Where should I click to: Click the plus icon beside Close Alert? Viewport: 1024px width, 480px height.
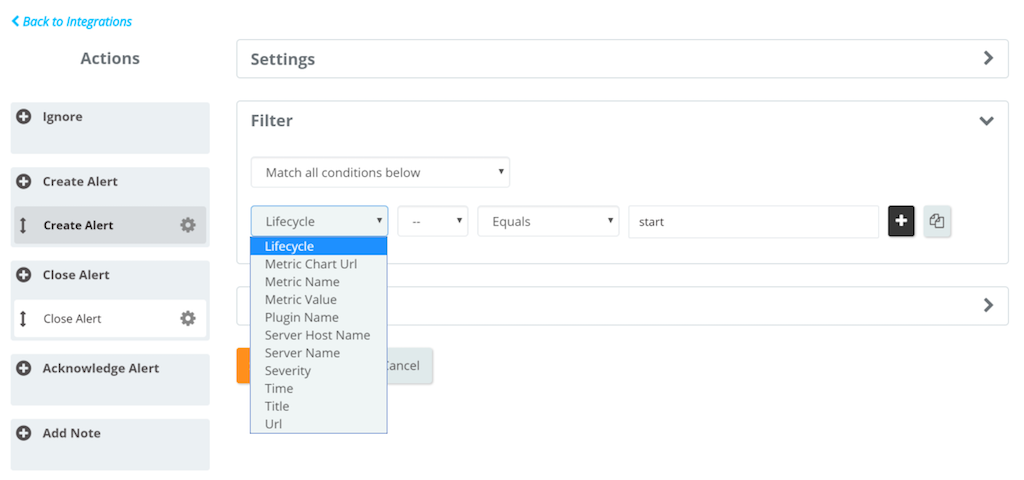pyautogui.click(x=24, y=275)
